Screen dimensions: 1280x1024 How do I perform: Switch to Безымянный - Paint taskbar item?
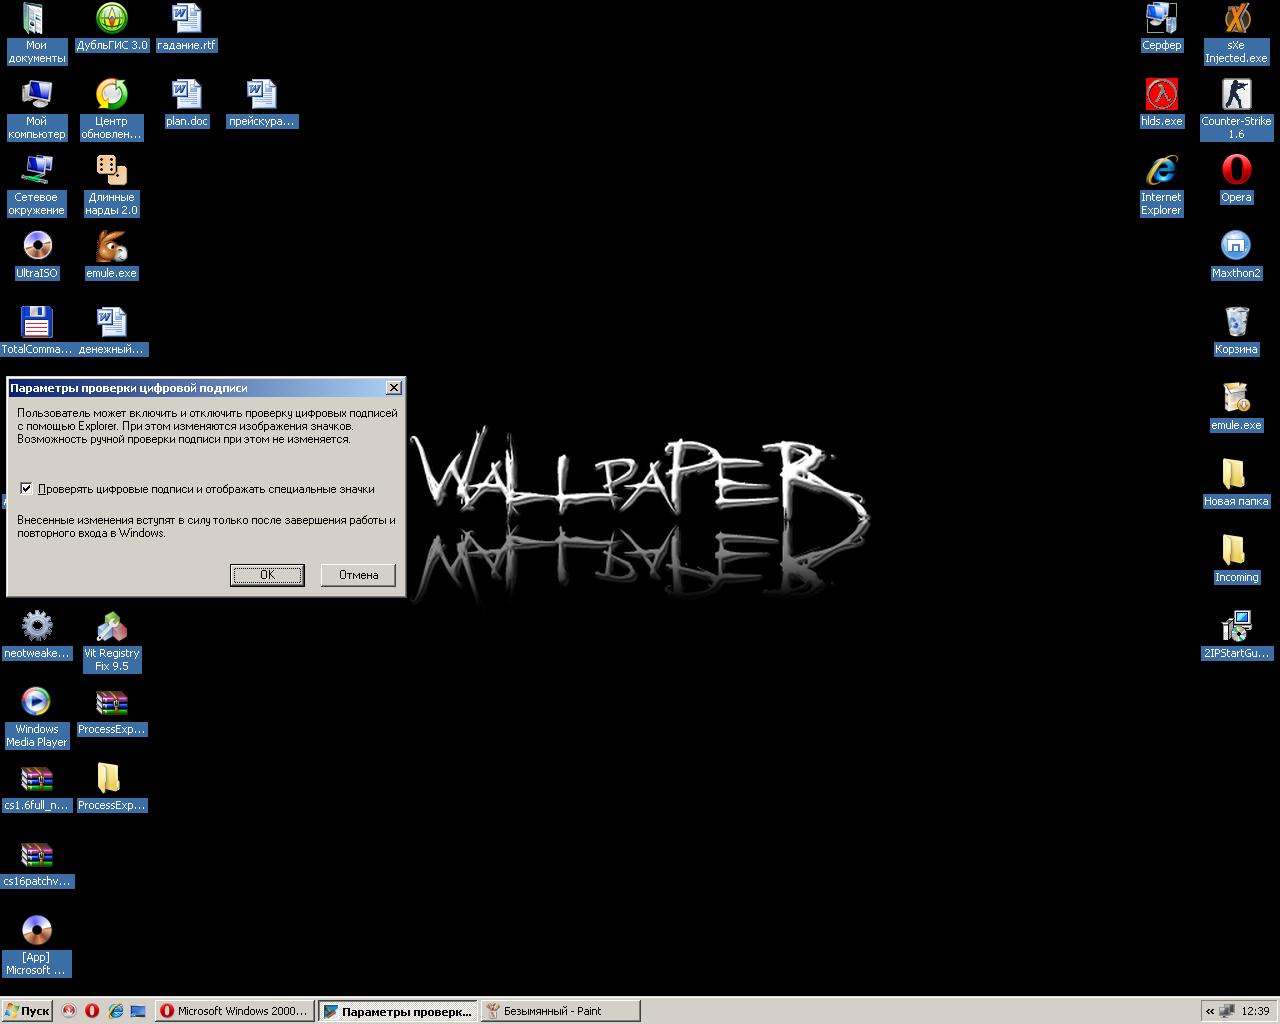(x=560, y=1011)
